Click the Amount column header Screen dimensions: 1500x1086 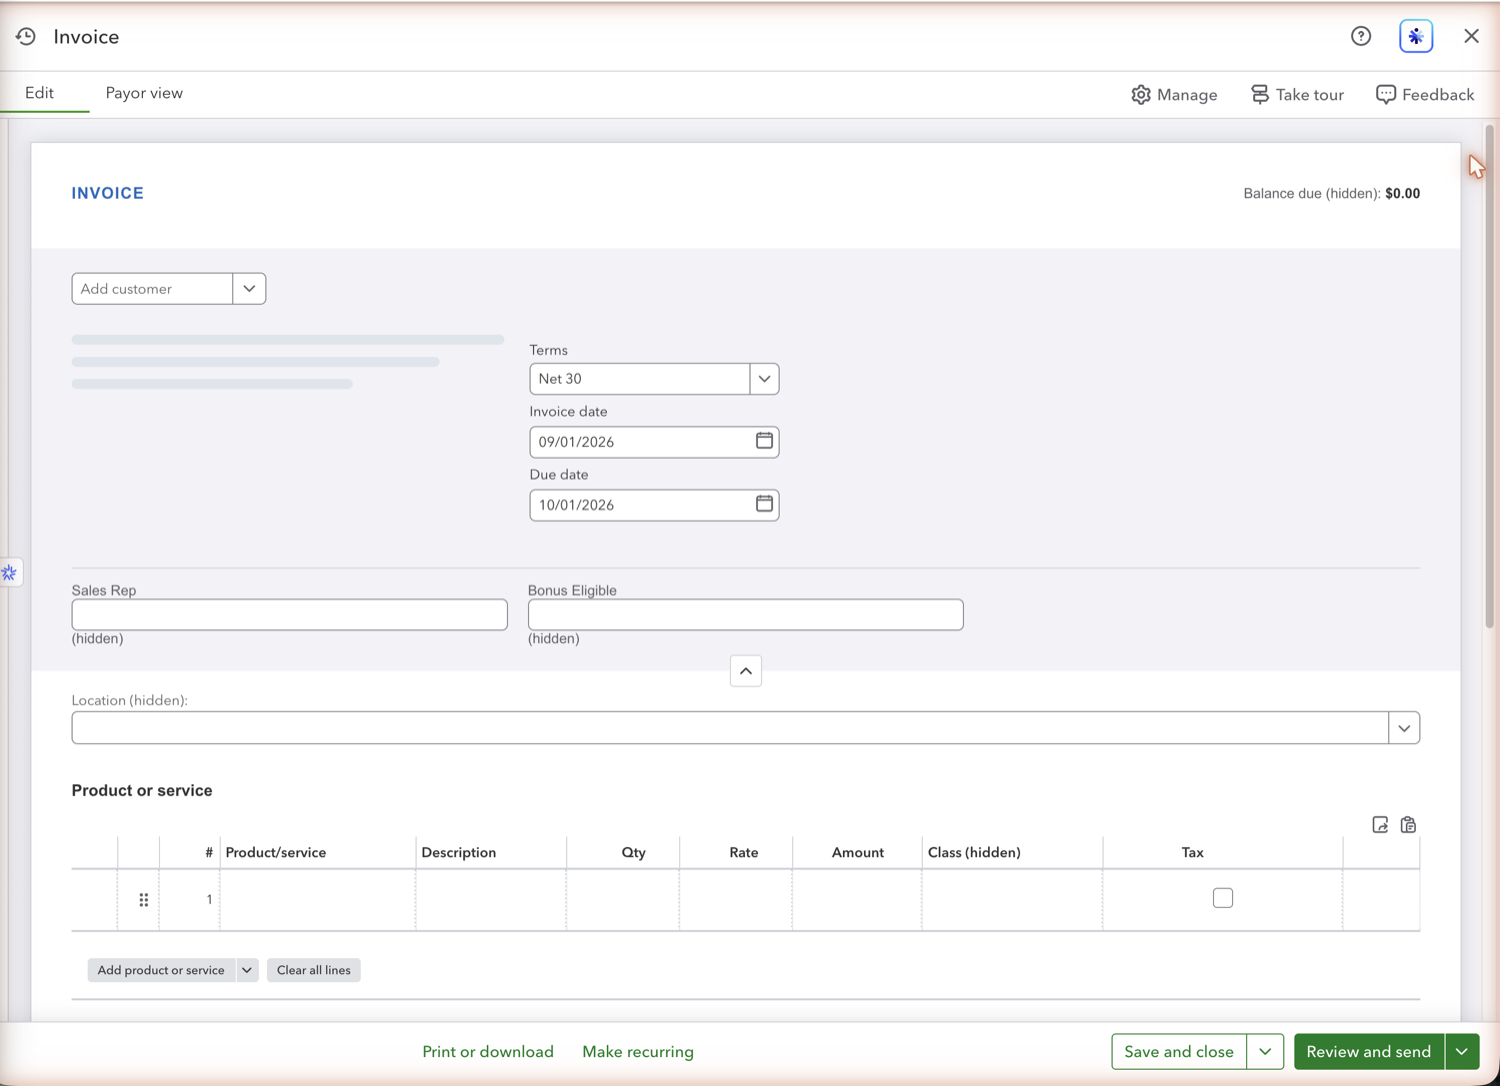coord(858,853)
